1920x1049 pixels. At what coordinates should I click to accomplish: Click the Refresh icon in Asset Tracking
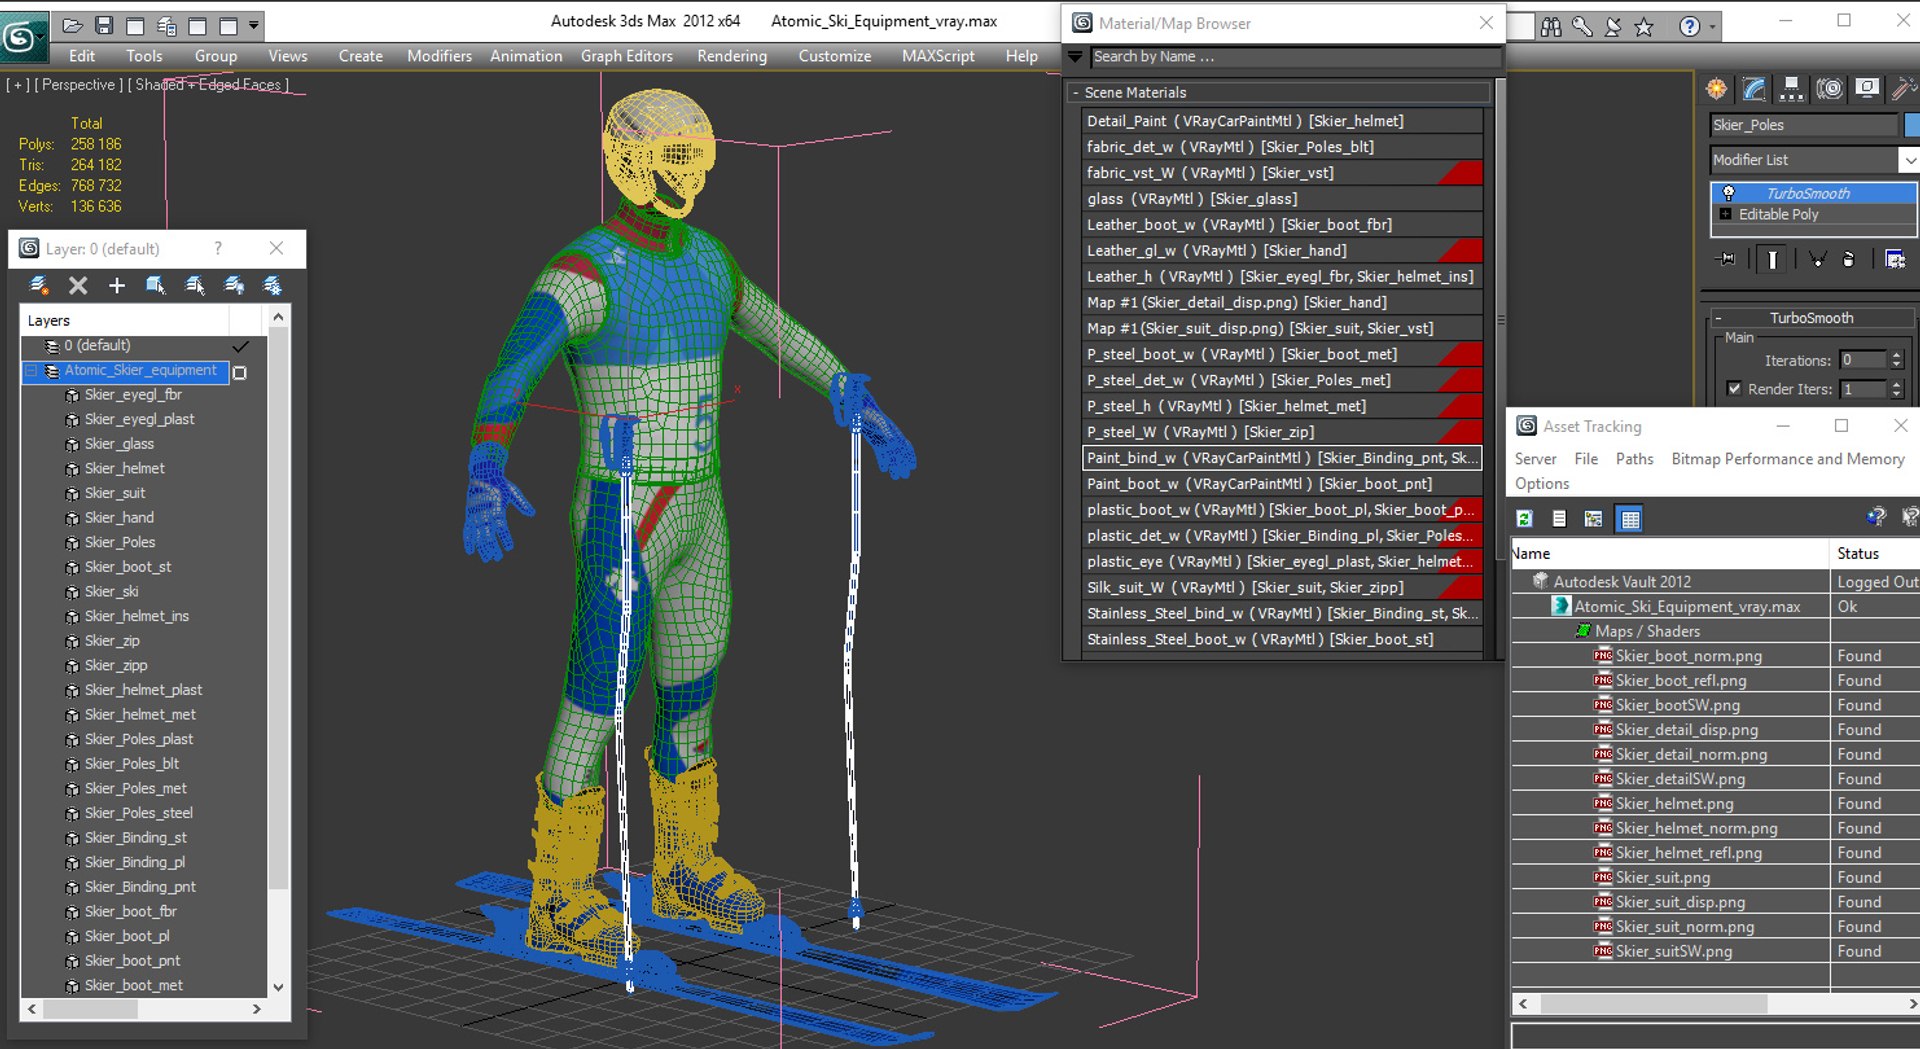tap(1524, 518)
